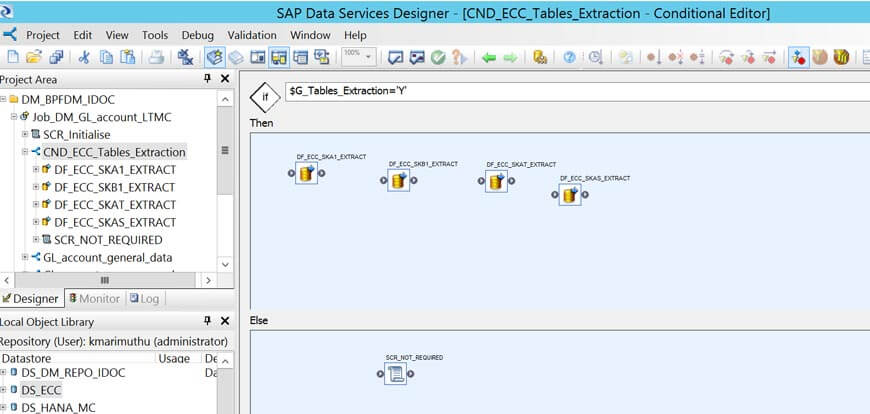Collapse the DM_BPFDM_IDOC project node
The height and width of the screenshot is (414, 870).
click(x=3, y=99)
